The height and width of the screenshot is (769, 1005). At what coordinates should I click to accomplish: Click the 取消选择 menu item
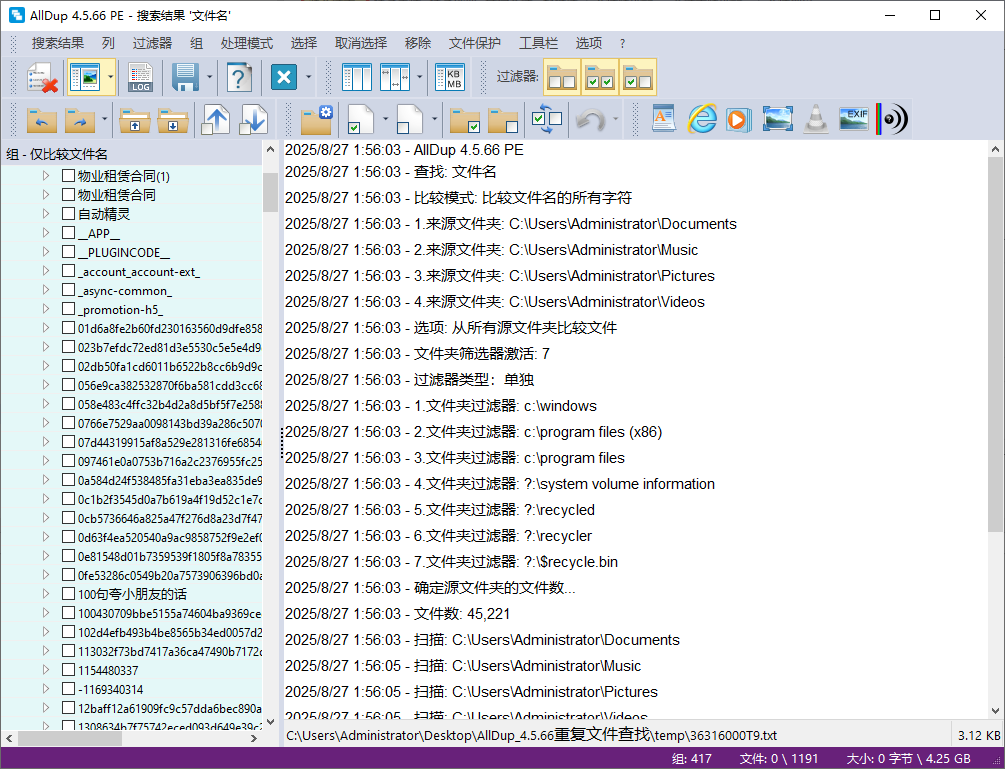(x=361, y=43)
